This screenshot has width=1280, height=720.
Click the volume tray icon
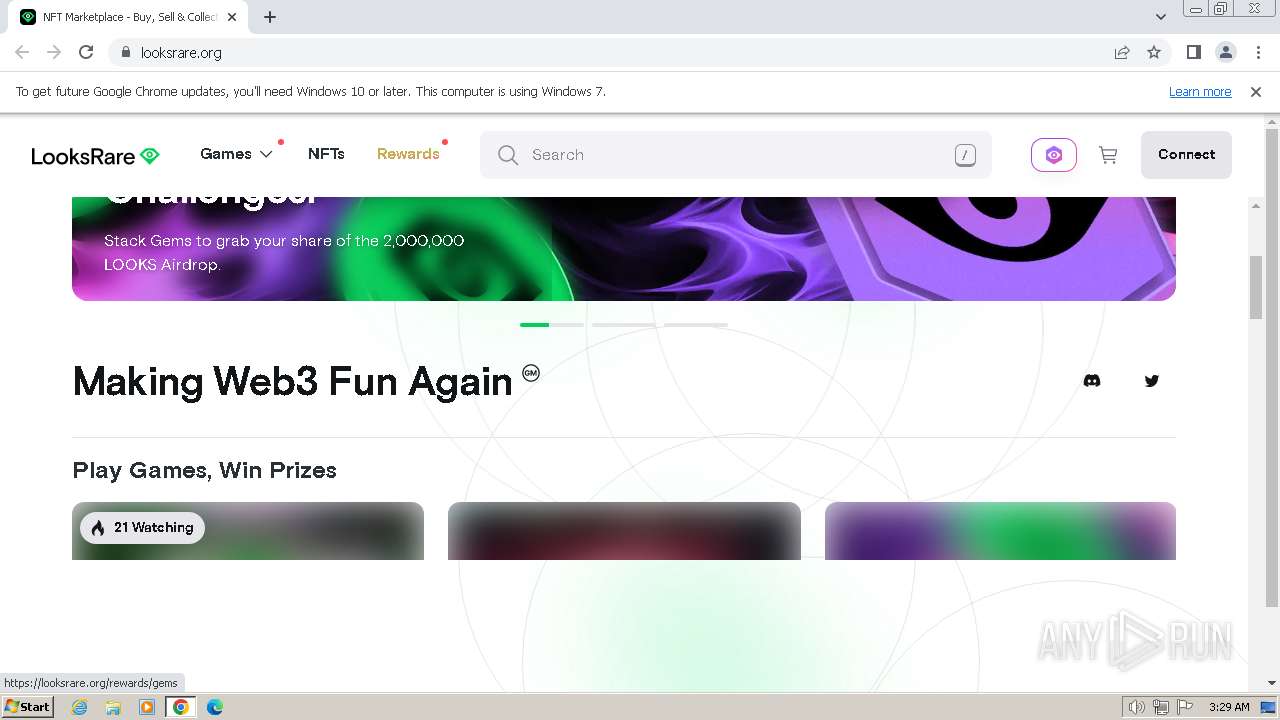pyautogui.click(x=1138, y=707)
